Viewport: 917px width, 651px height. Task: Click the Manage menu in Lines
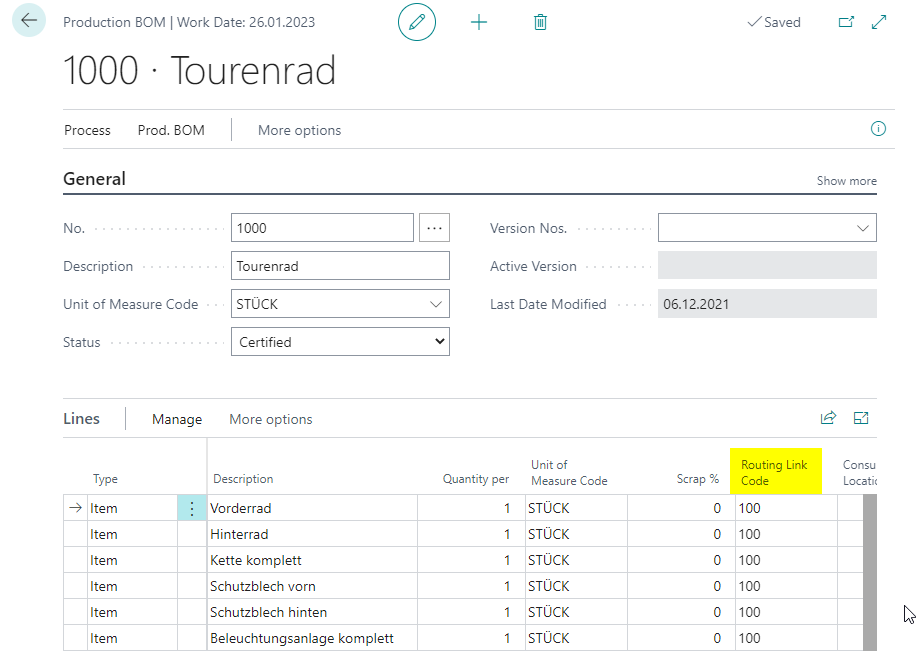point(177,419)
